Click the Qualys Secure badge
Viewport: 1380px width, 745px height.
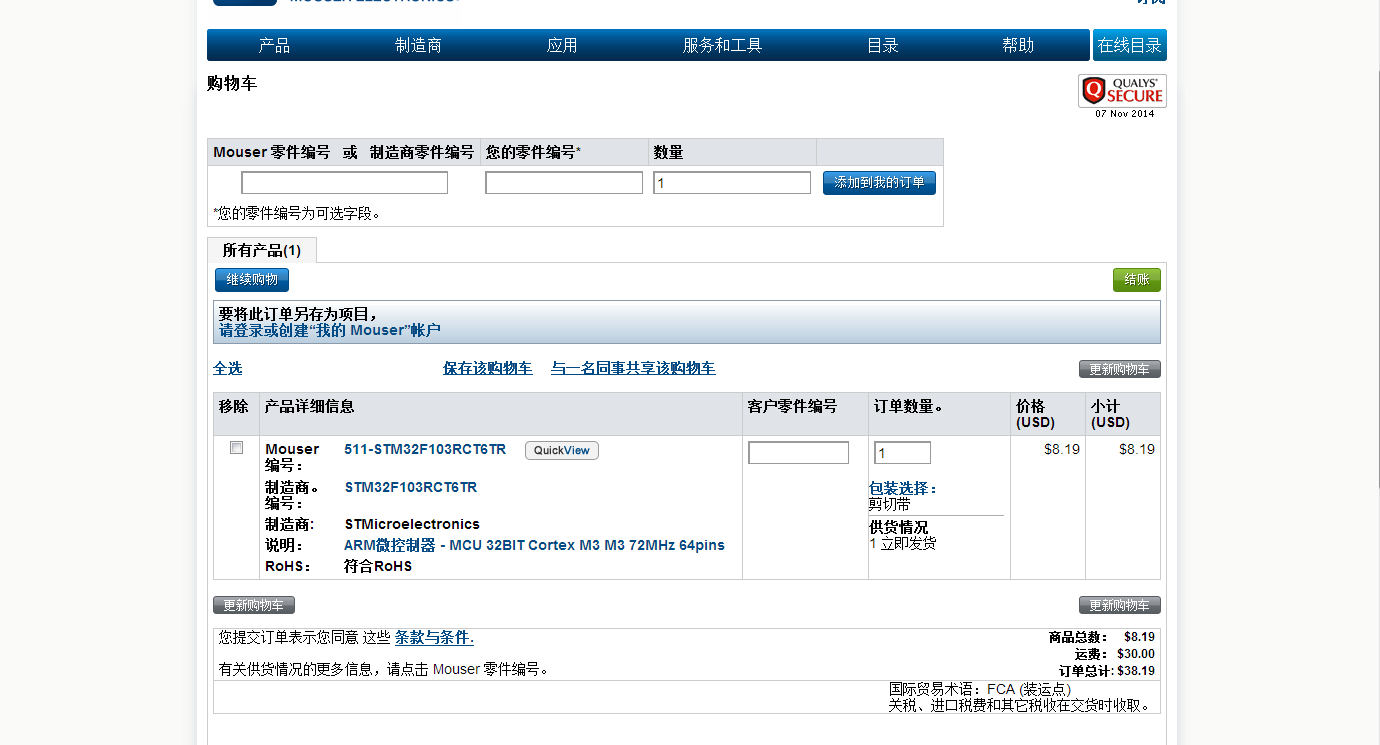tap(1122, 92)
